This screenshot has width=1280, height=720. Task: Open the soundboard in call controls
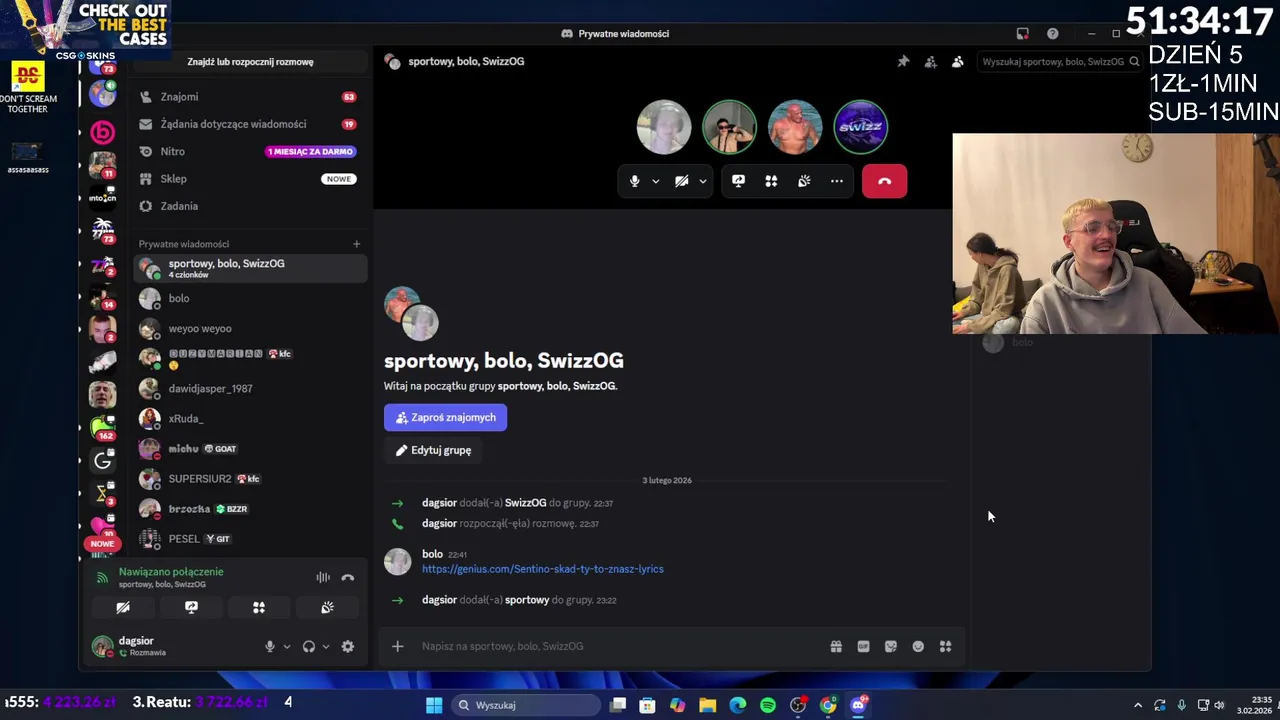pos(804,181)
